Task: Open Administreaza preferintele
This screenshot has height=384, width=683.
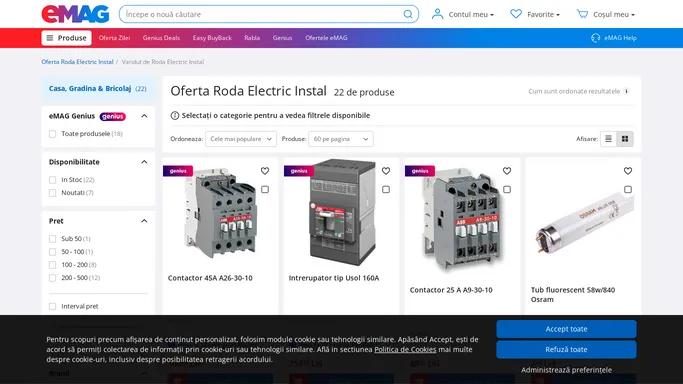Action: [566, 370]
